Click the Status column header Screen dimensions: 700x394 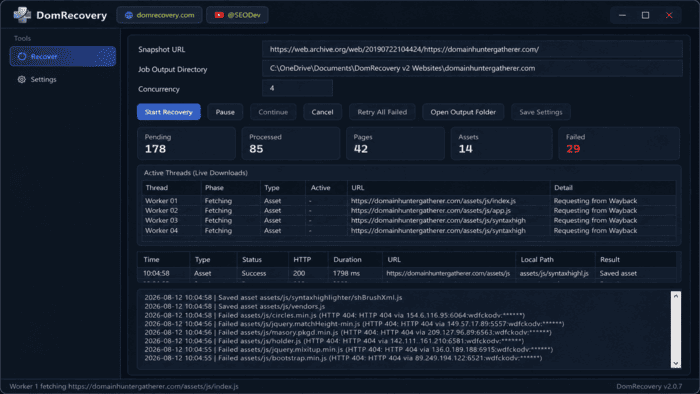[x=263, y=260]
